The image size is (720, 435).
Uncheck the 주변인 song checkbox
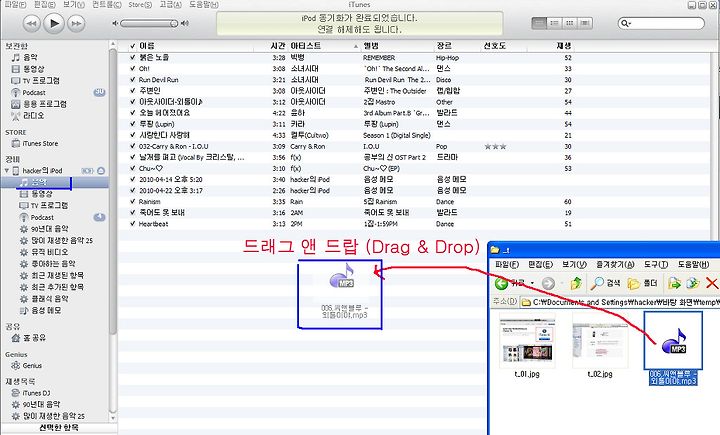click(x=133, y=90)
